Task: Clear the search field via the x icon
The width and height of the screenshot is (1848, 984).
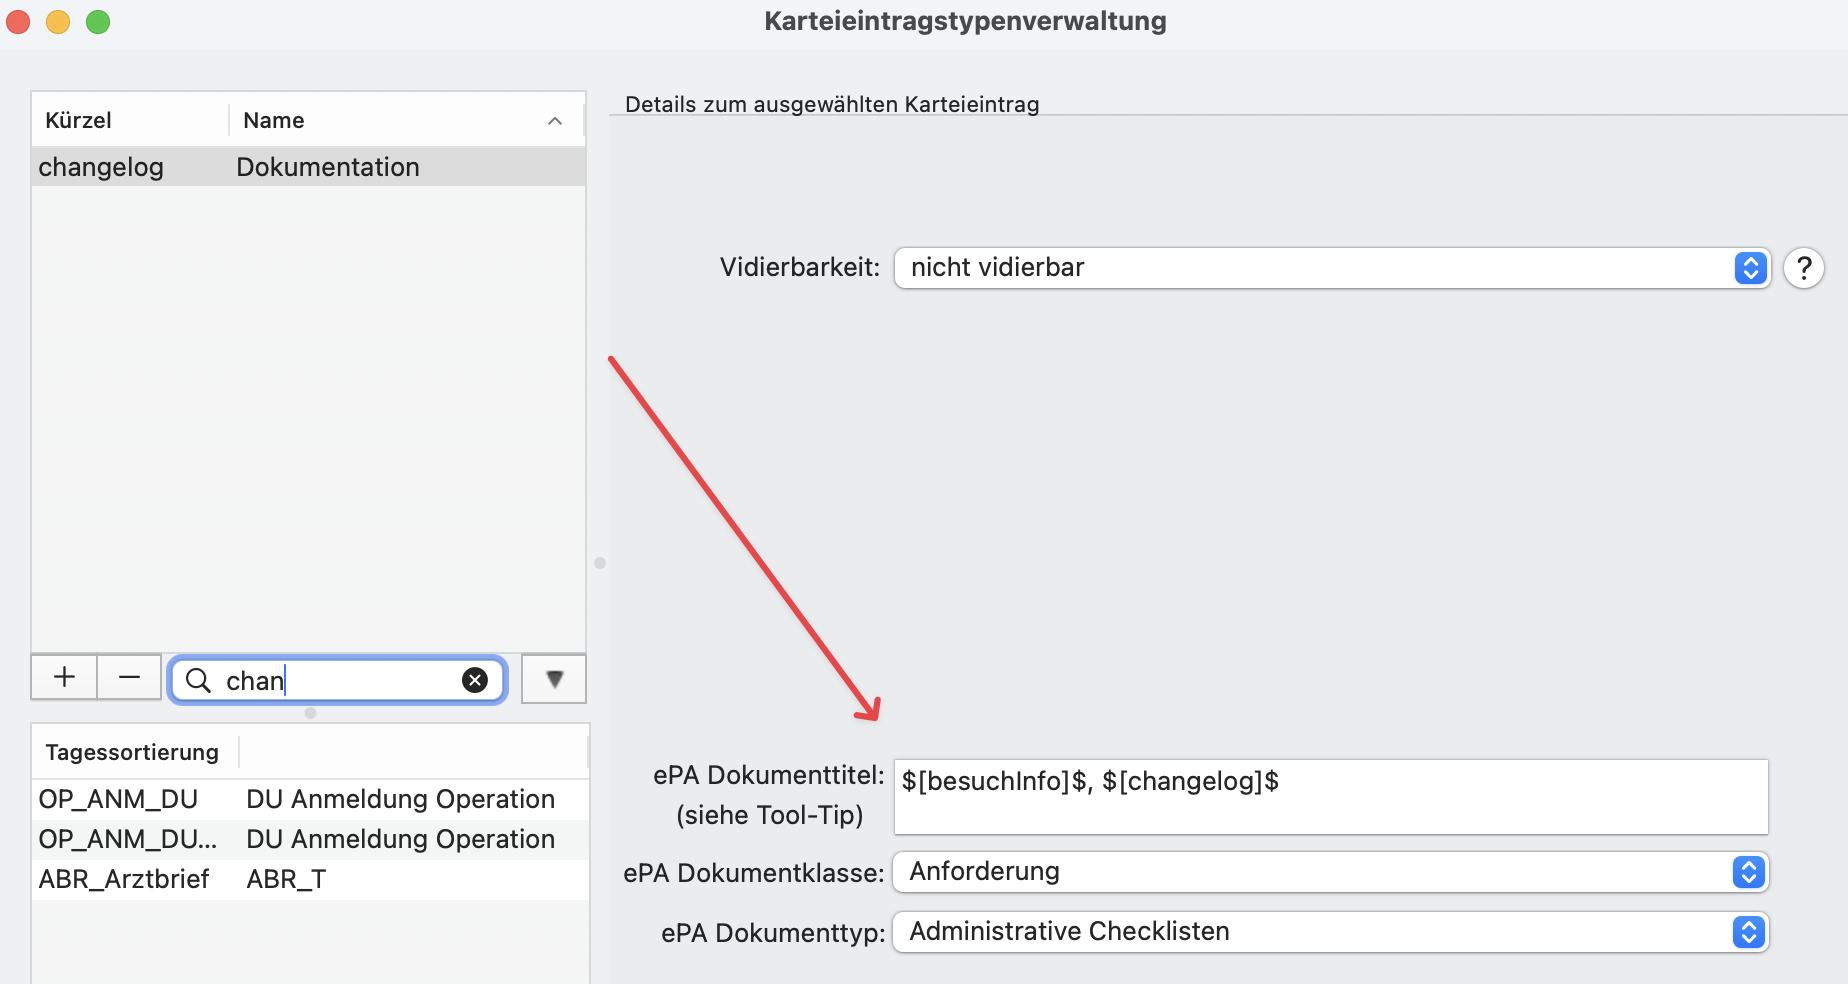Action: tap(474, 680)
